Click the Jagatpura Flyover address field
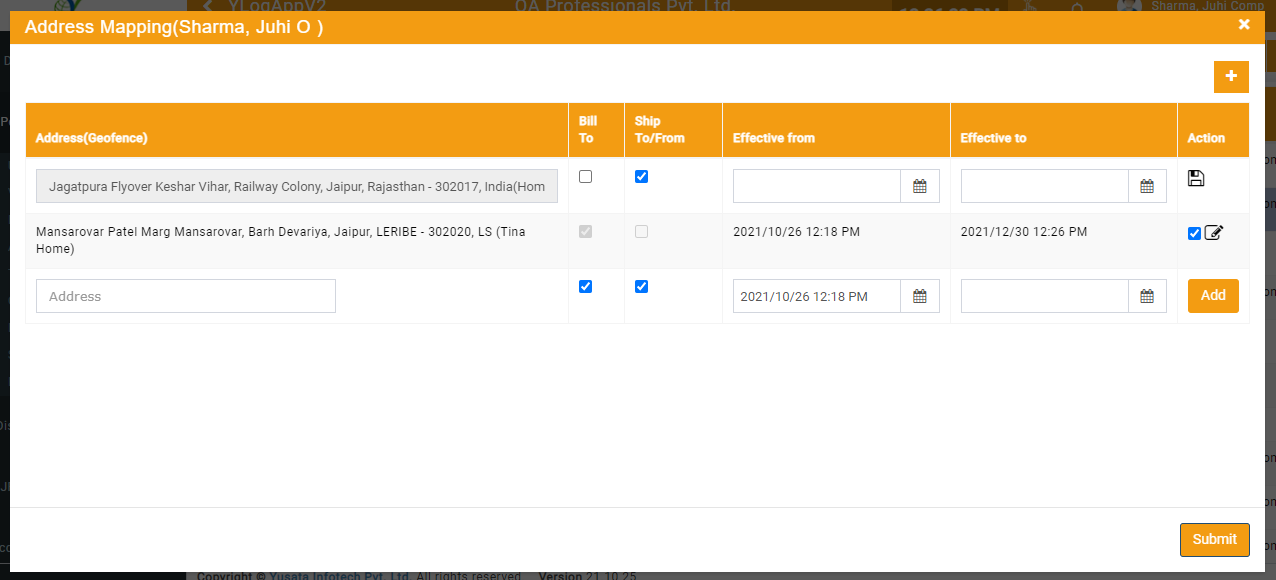The height and width of the screenshot is (580, 1276). tap(297, 186)
